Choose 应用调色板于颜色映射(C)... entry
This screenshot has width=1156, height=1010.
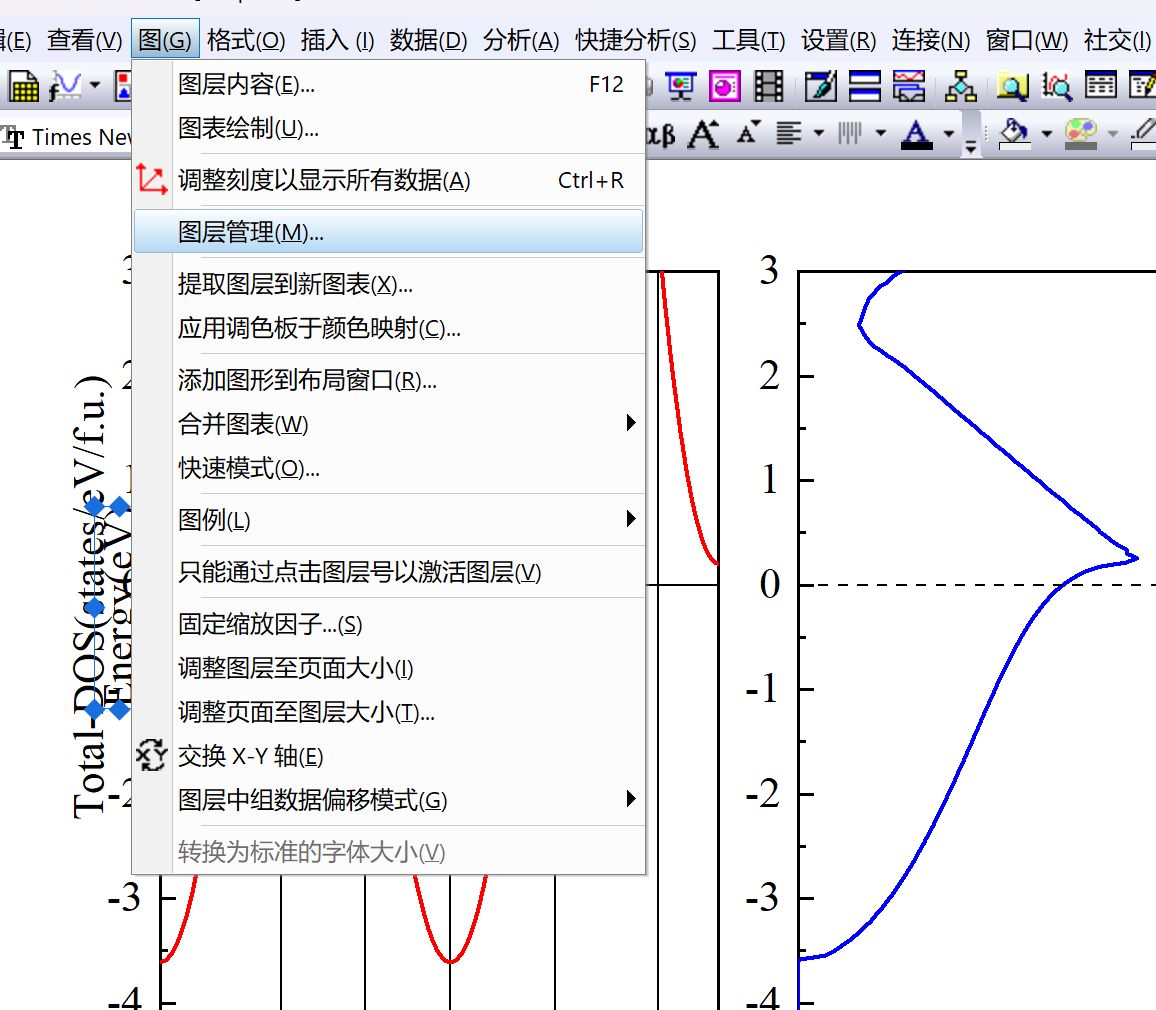click(389, 328)
